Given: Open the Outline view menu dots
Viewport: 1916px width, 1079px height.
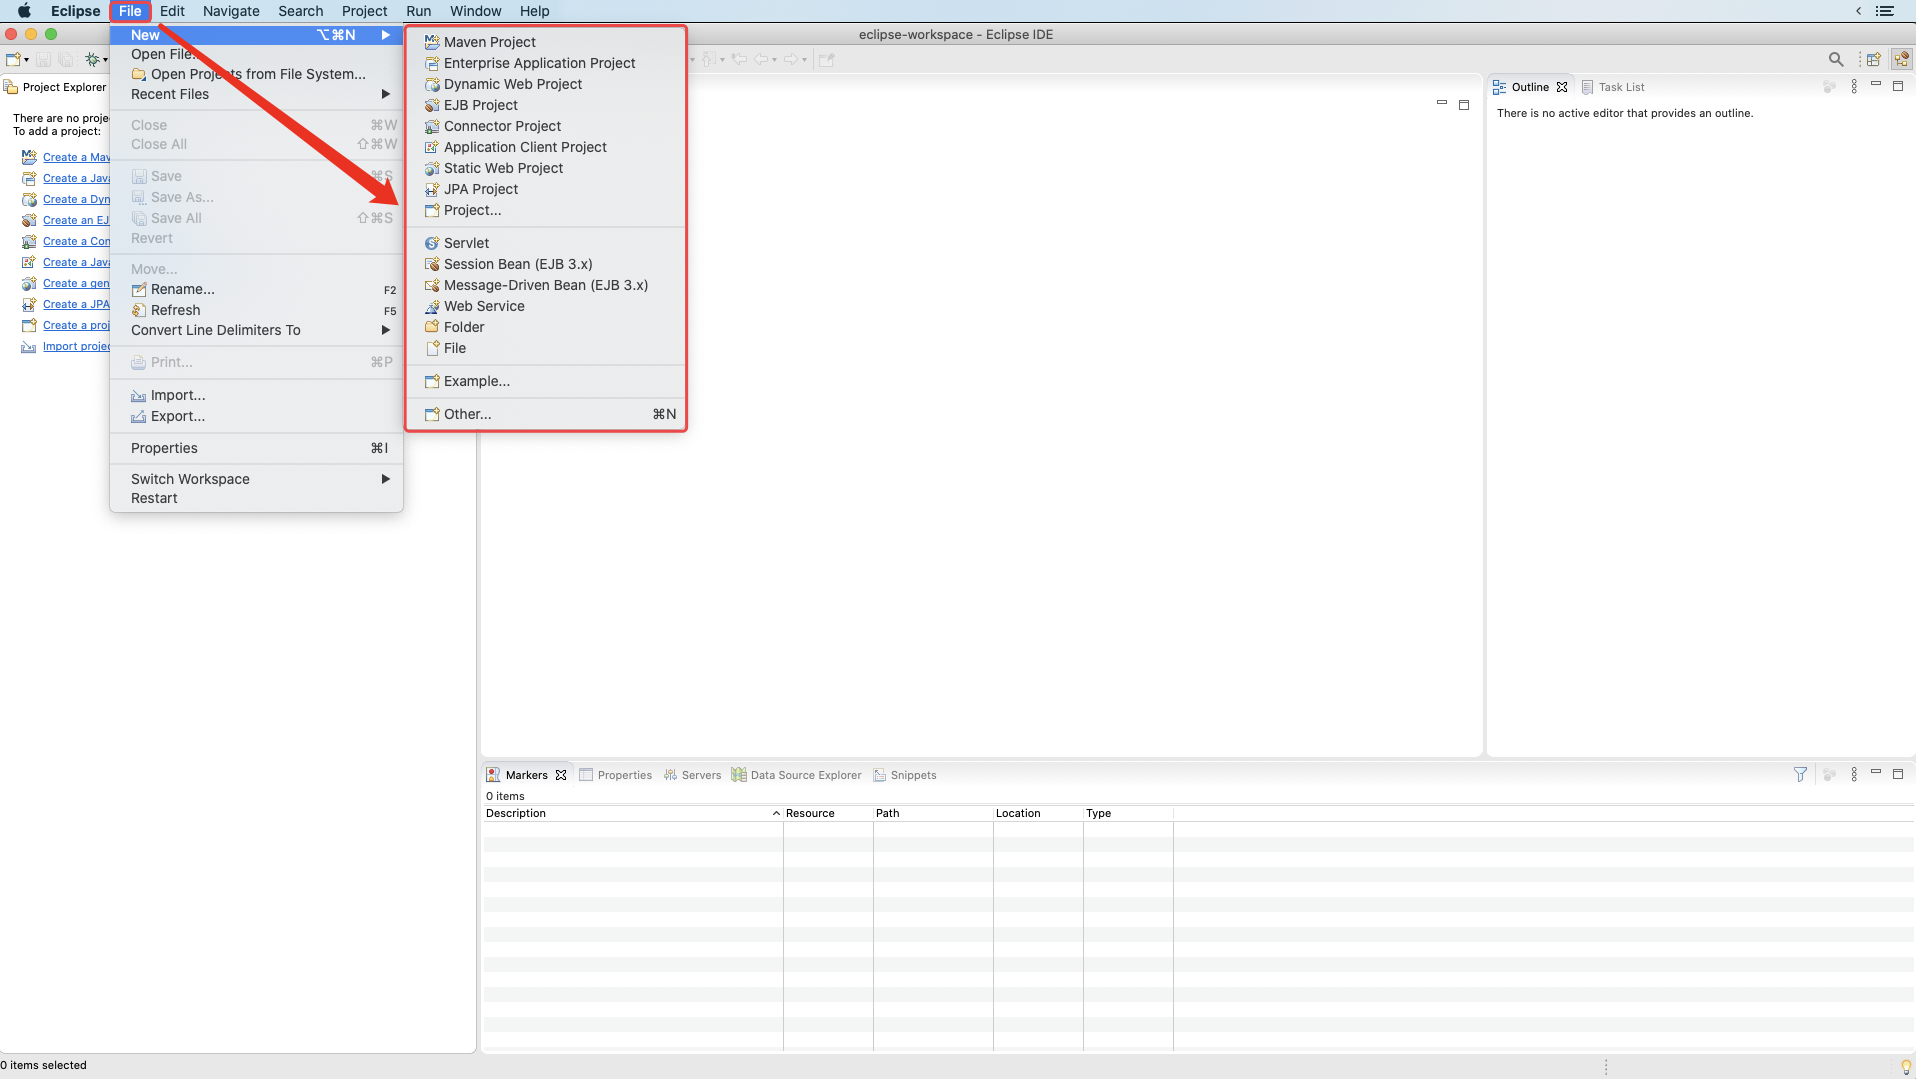Looking at the screenshot, I should (x=1854, y=87).
